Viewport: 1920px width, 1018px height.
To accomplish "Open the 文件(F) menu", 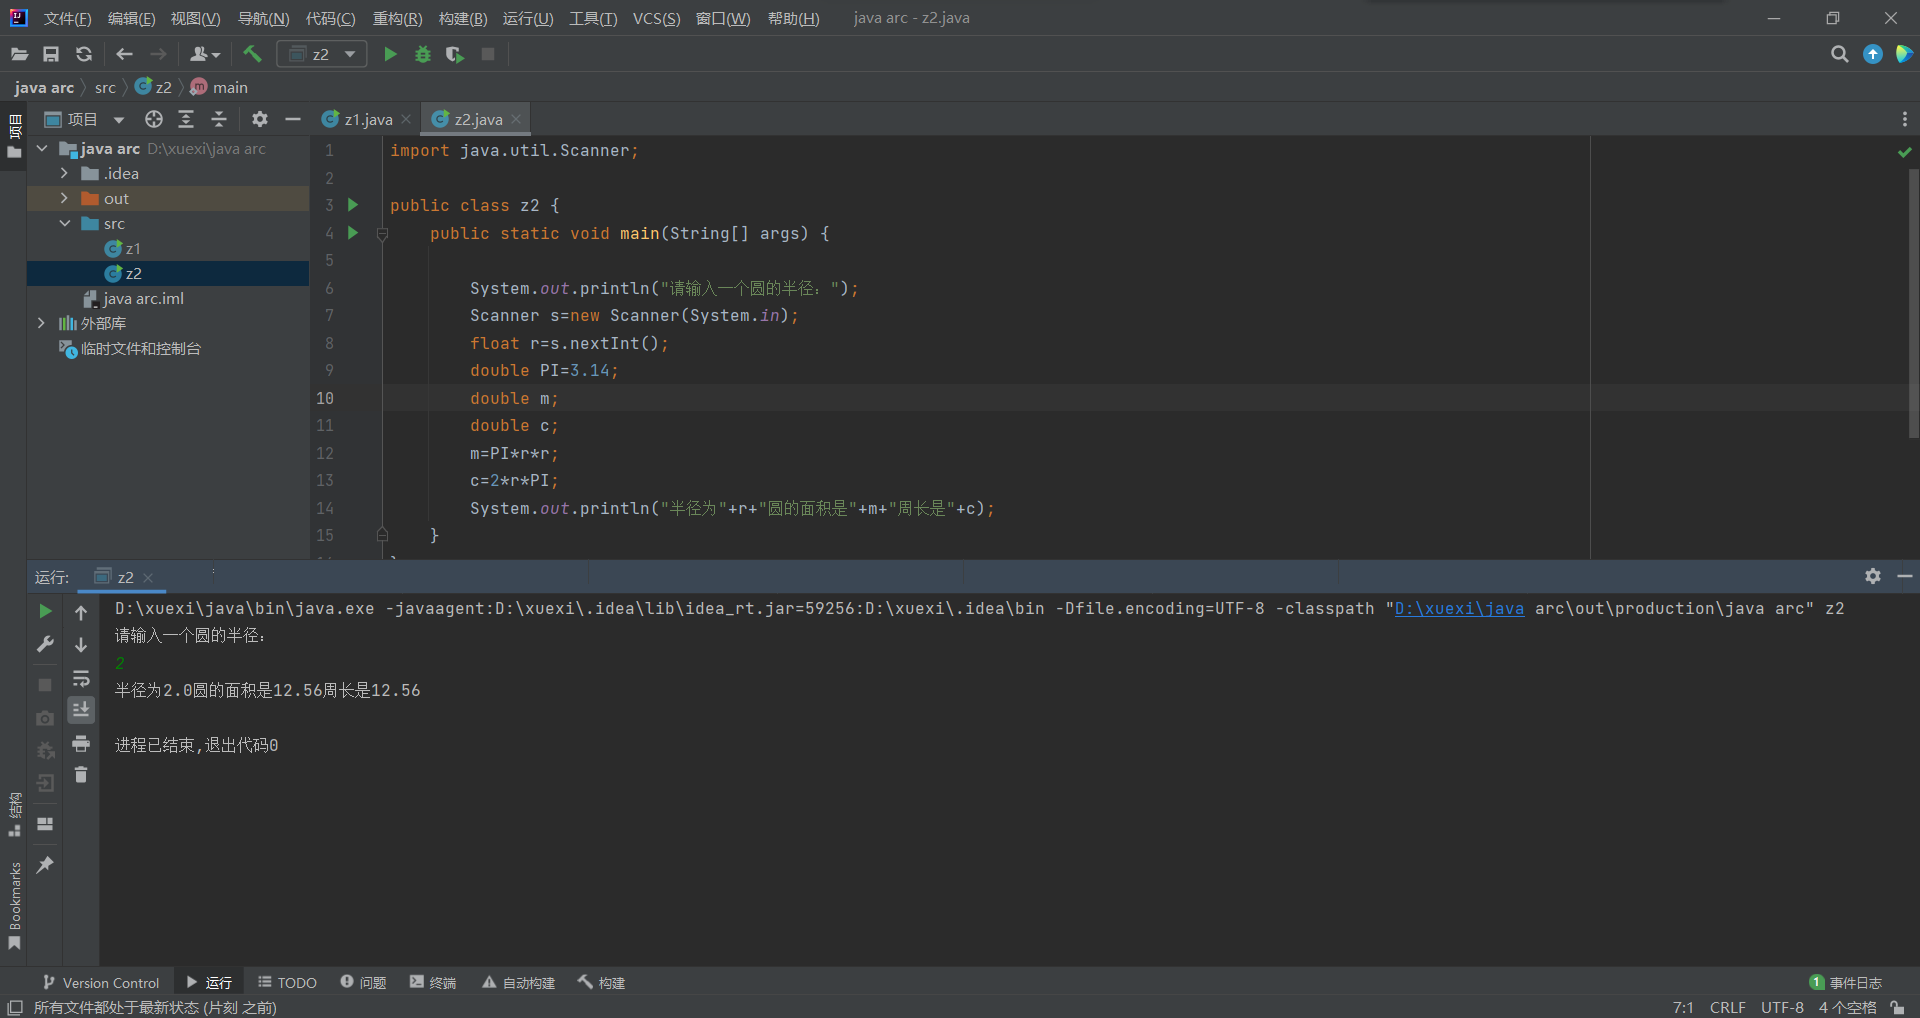I will (x=67, y=18).
